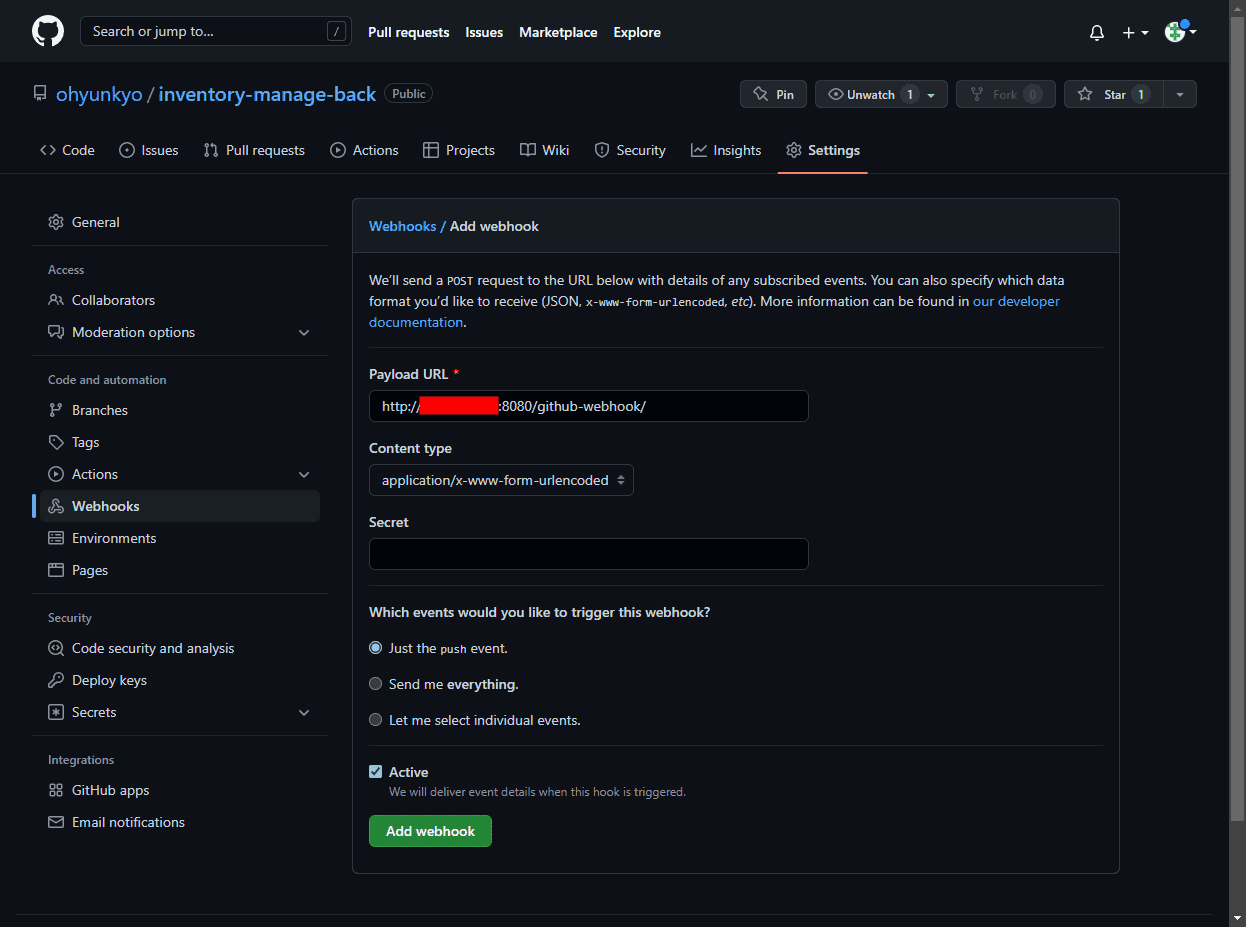Image resolution: width=1246 pixels, height=927 pixels.
Task: Click the search or jump to box
Action: click(216, 31)
